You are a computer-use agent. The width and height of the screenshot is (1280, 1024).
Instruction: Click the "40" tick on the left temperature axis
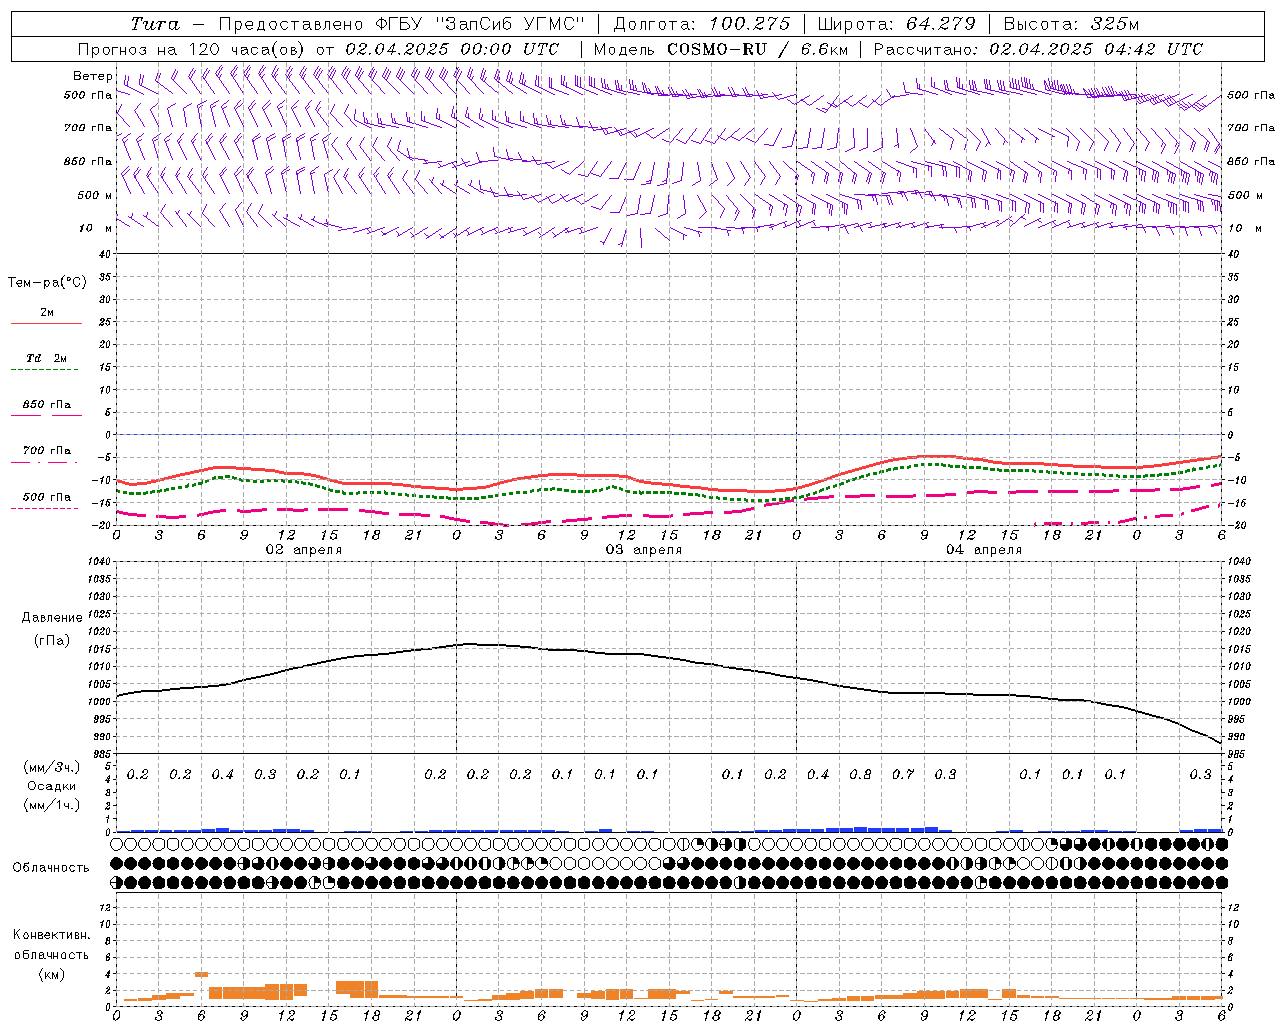pos(106,254)
